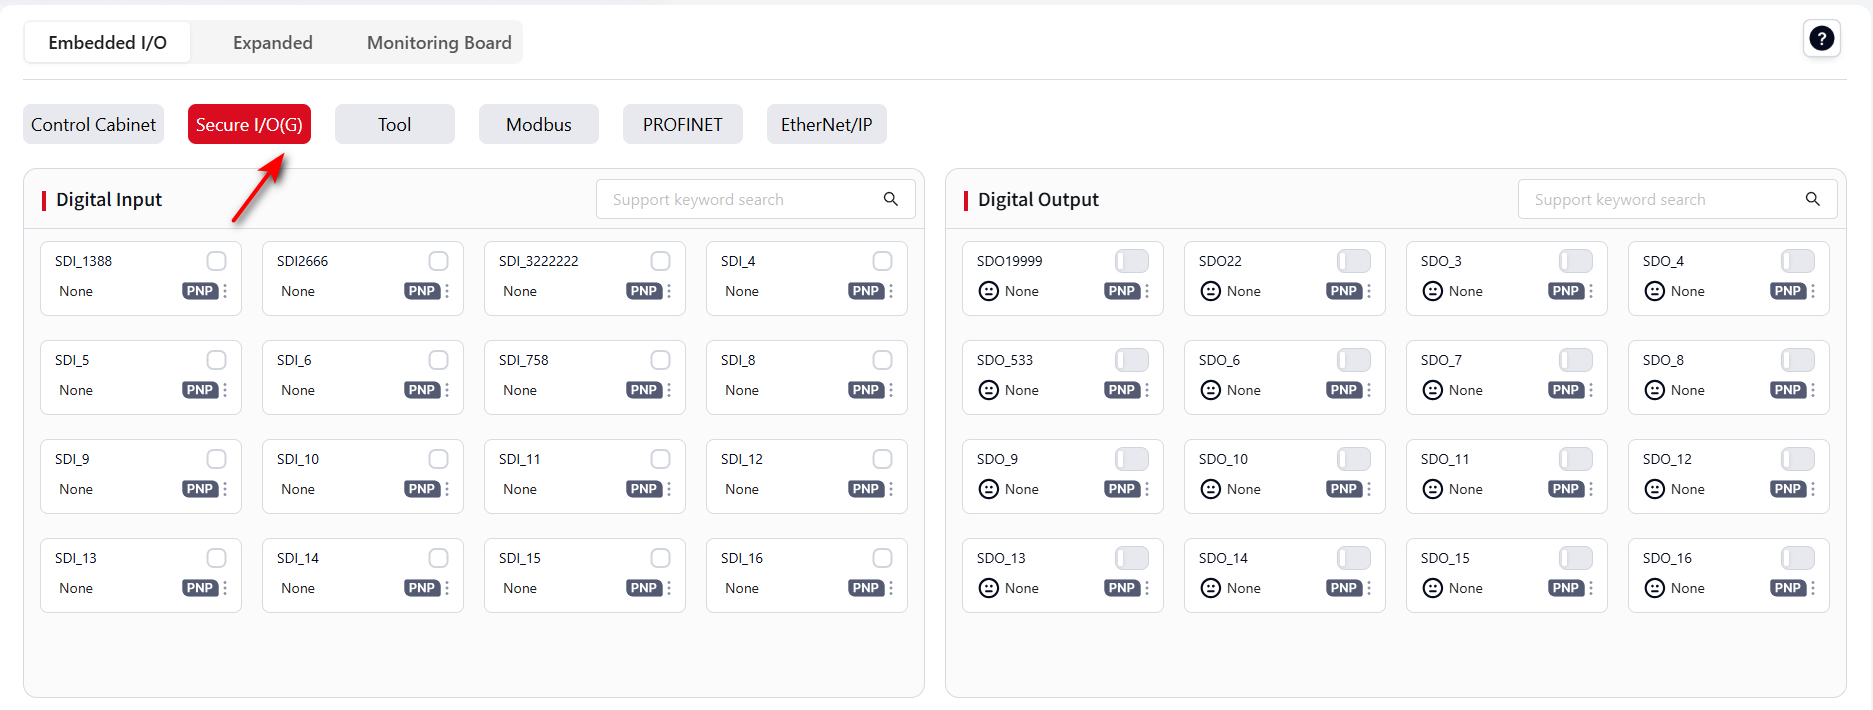Click the face status icon on SDO_15
This screenshot has height=710, width=1873.
1432,588
